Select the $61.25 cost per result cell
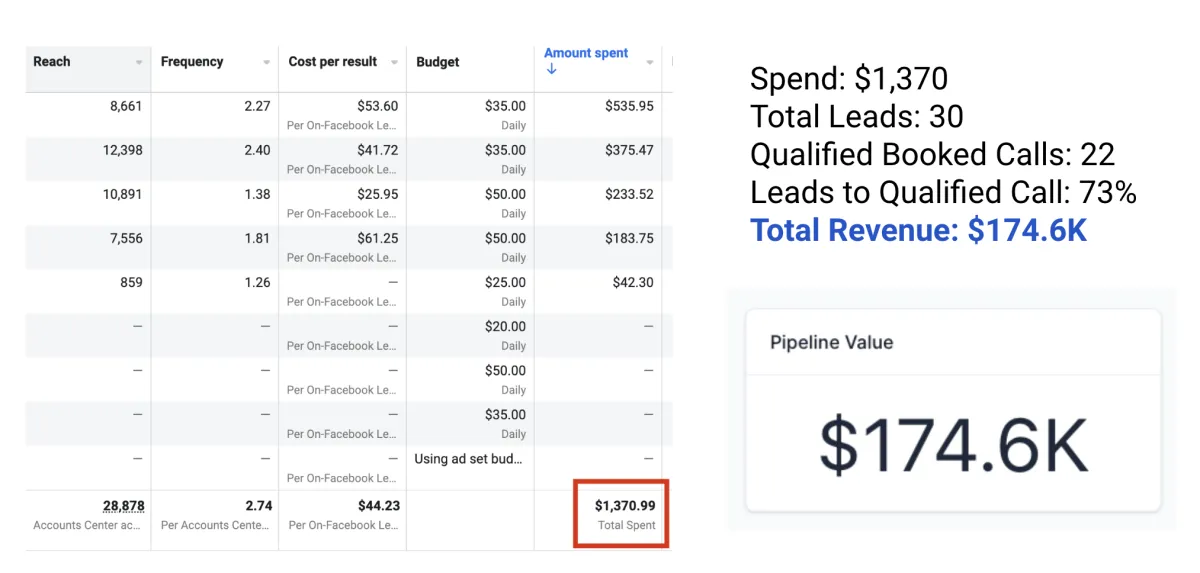The height and width of the screenshot is (573, 1200). pos(377,239)
